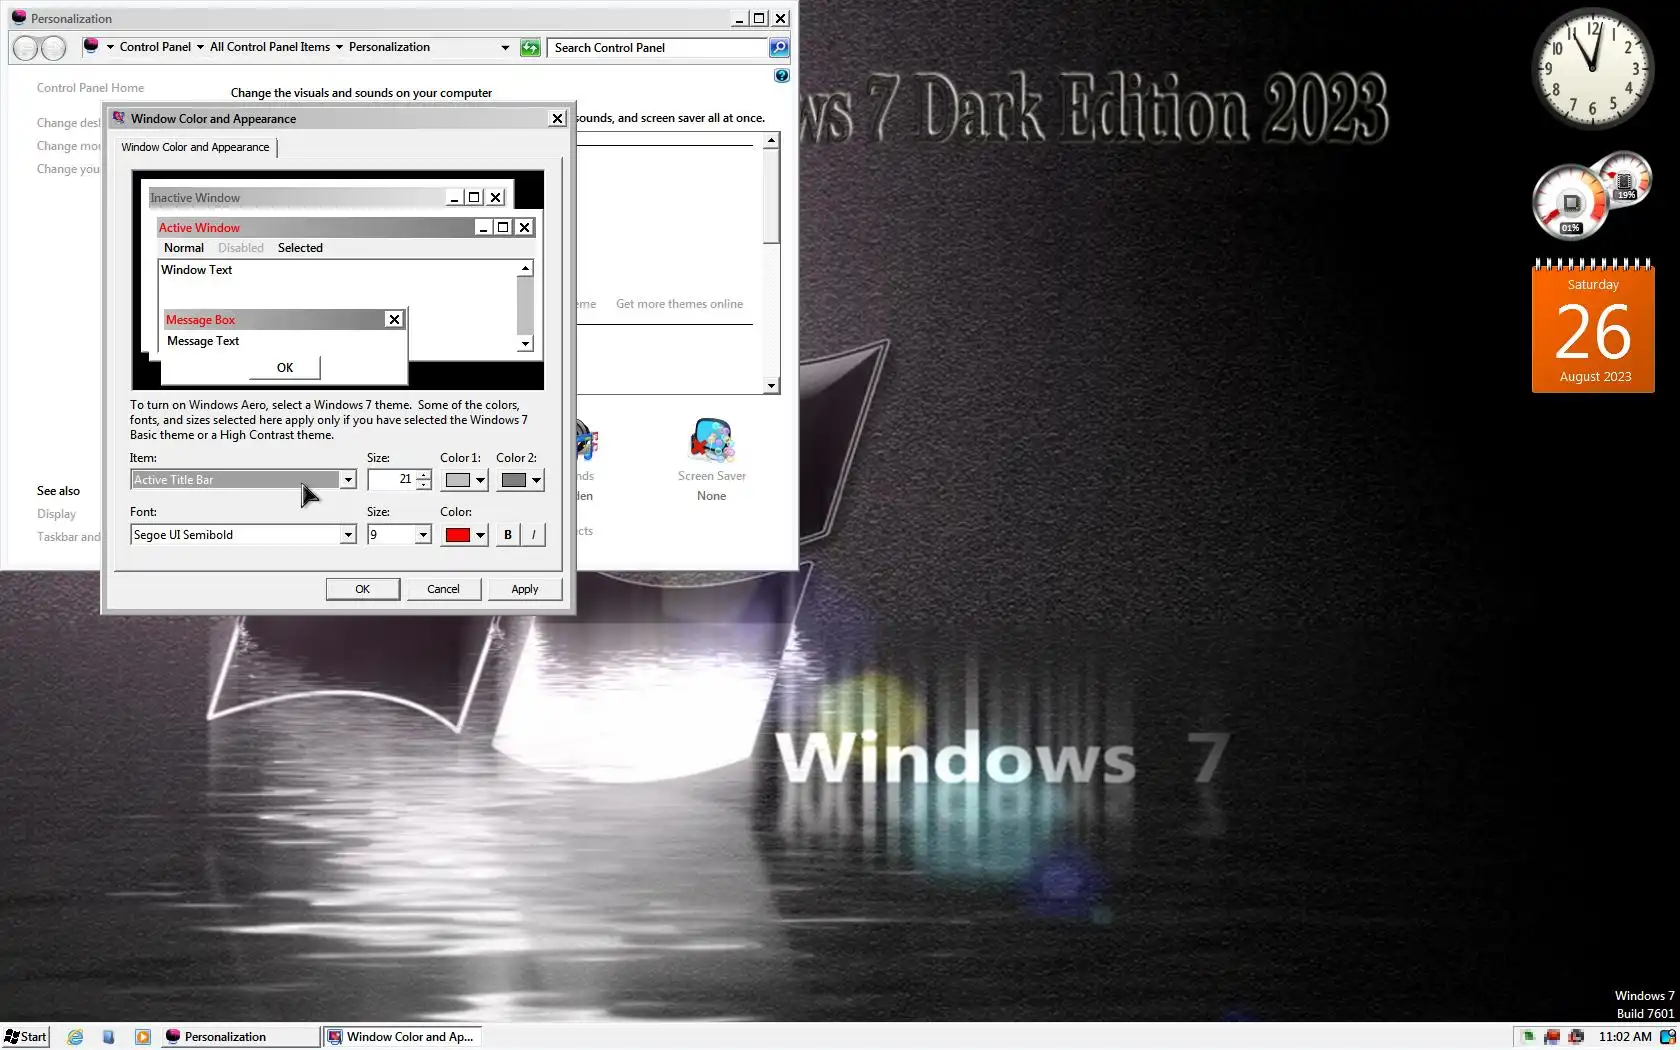The image size is (1680, 1050).
Task: Expand the All Control Panel Items breadcrumb arrow
Action: pyautogui.click(x=339, y=47)
